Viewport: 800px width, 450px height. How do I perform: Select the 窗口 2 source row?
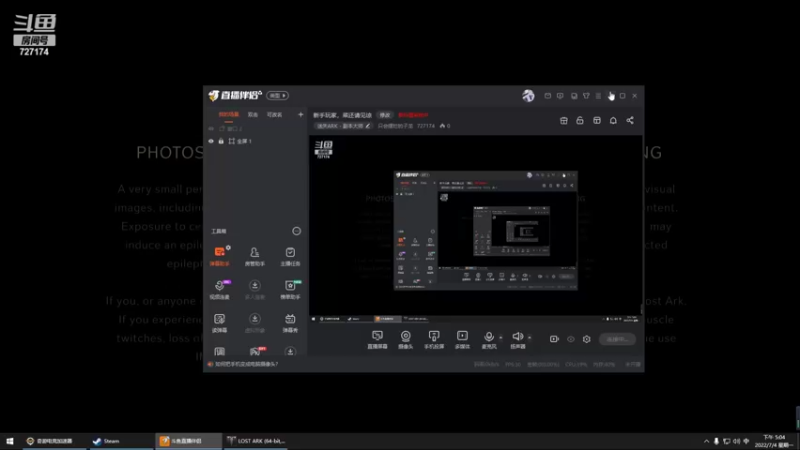pos(255,129)
